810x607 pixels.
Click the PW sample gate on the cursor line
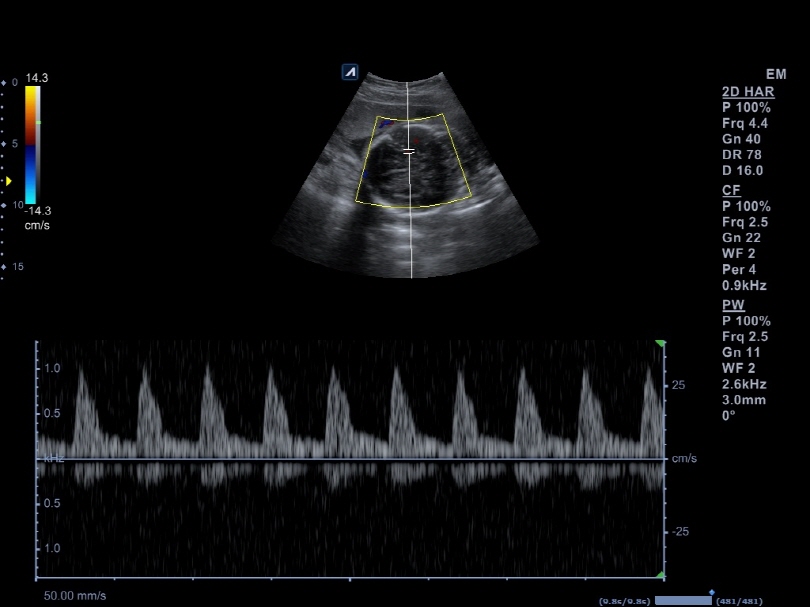[x=410, y=151]
